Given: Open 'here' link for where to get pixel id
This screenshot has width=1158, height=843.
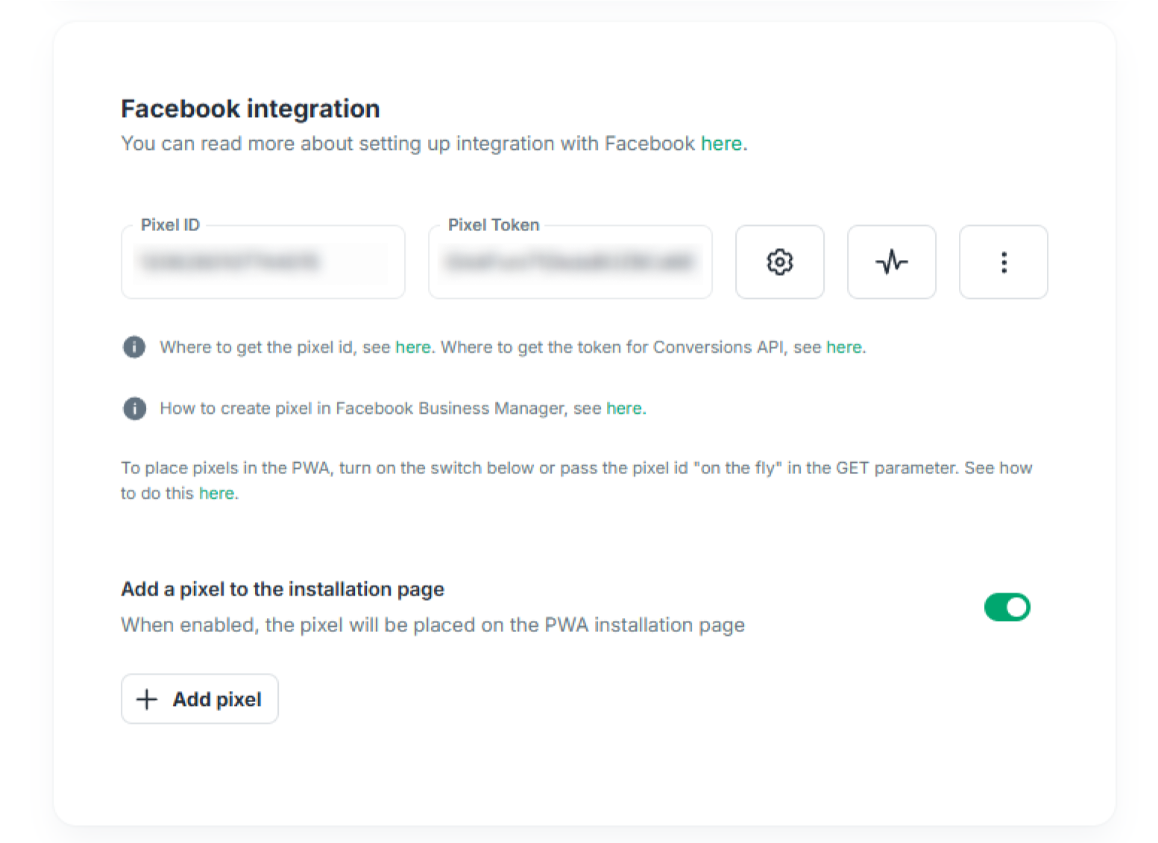Looking at the screenshot, I should pos(413,347).
